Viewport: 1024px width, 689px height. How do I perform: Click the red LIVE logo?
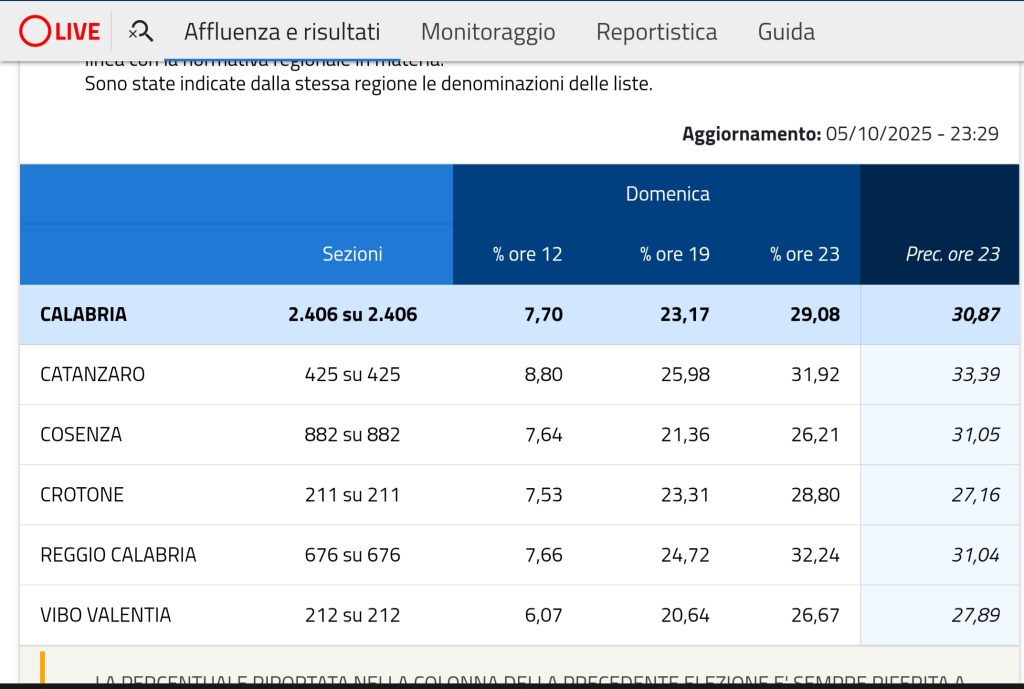click(60, 32)
